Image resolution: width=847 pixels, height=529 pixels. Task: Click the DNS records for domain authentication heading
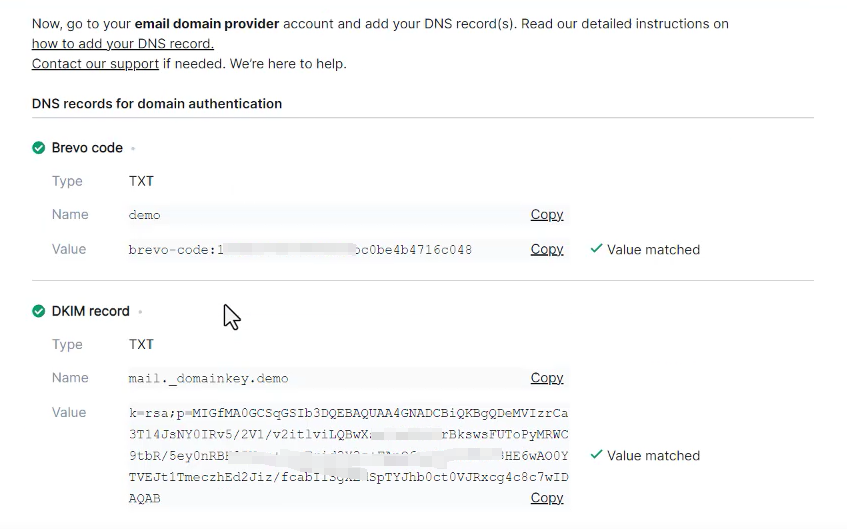[157, 104]
